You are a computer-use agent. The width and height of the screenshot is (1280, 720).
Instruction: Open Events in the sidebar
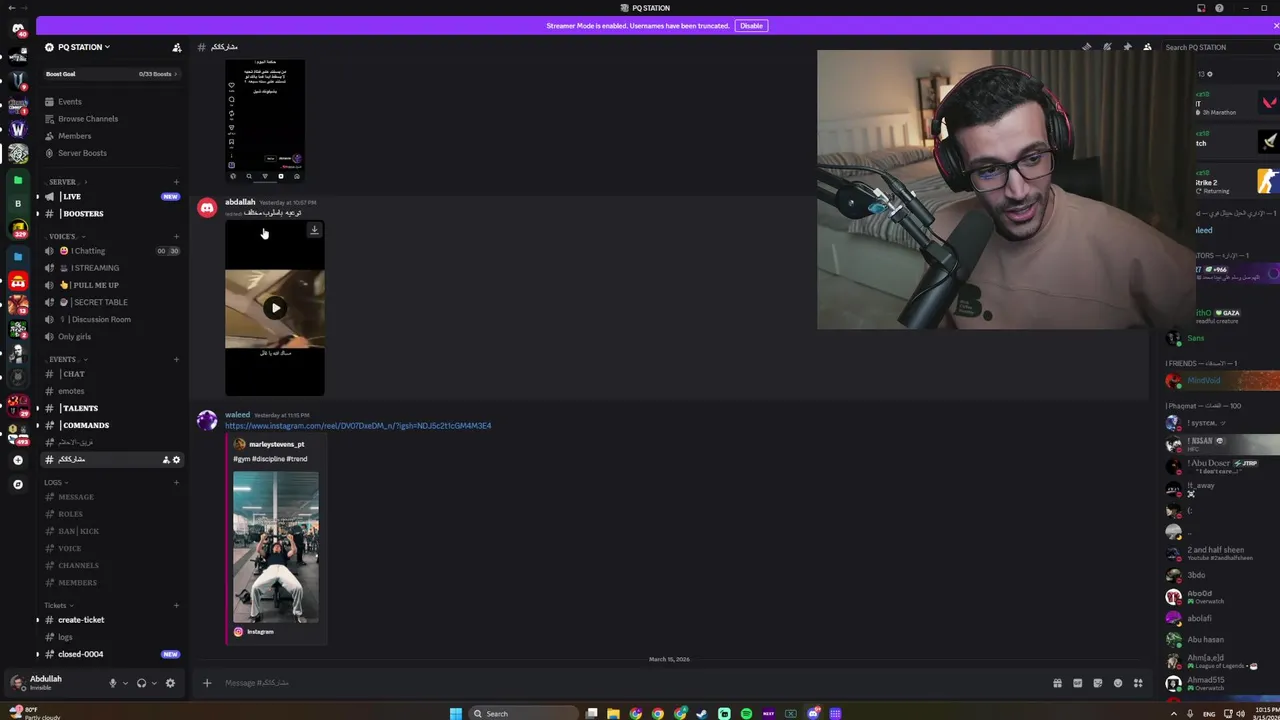[69, 102]
